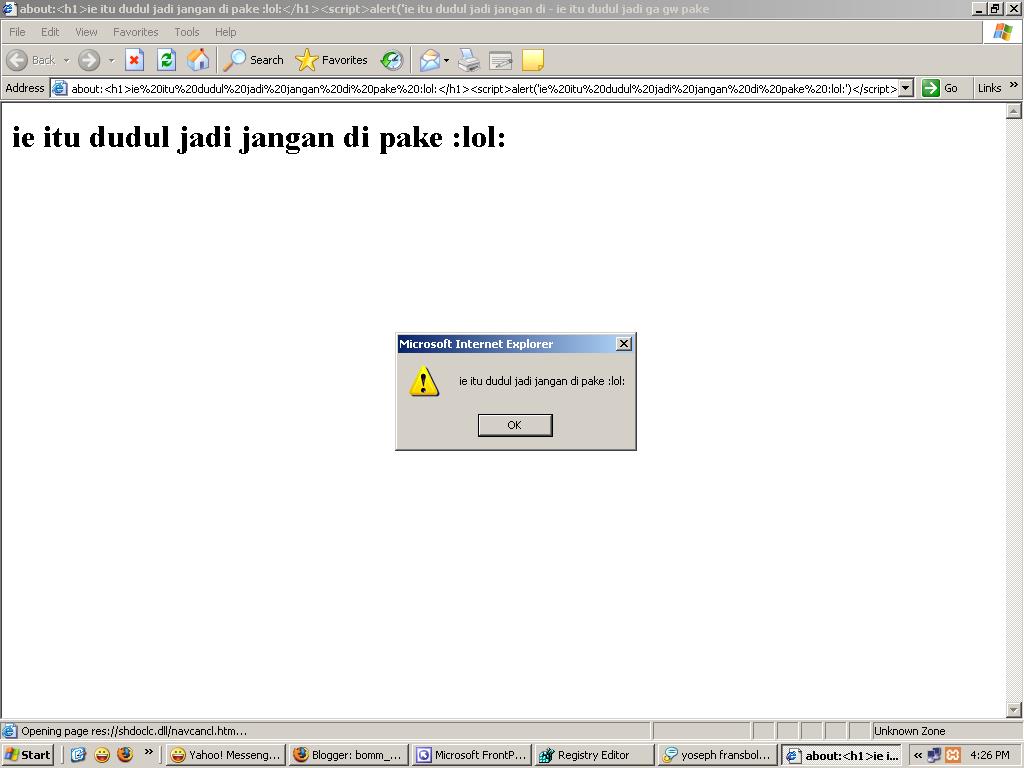
Task: Click the Back navigation arrow icon
Action: click(17, 60)
